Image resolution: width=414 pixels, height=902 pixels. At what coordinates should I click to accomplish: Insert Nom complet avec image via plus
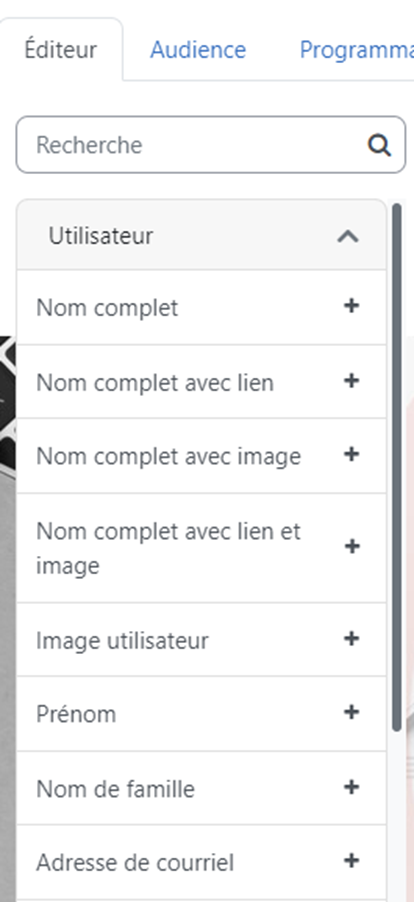point(351,454)
